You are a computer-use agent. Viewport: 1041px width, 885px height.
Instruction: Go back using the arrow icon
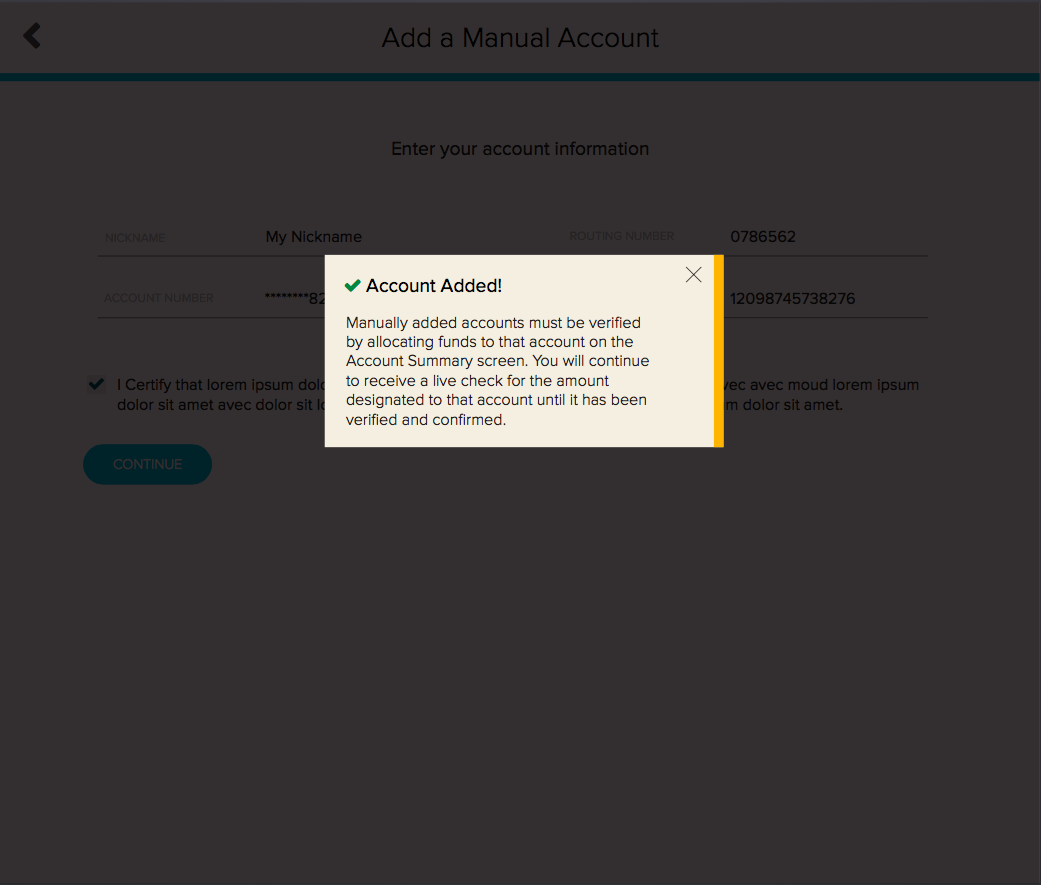(32, 36)
